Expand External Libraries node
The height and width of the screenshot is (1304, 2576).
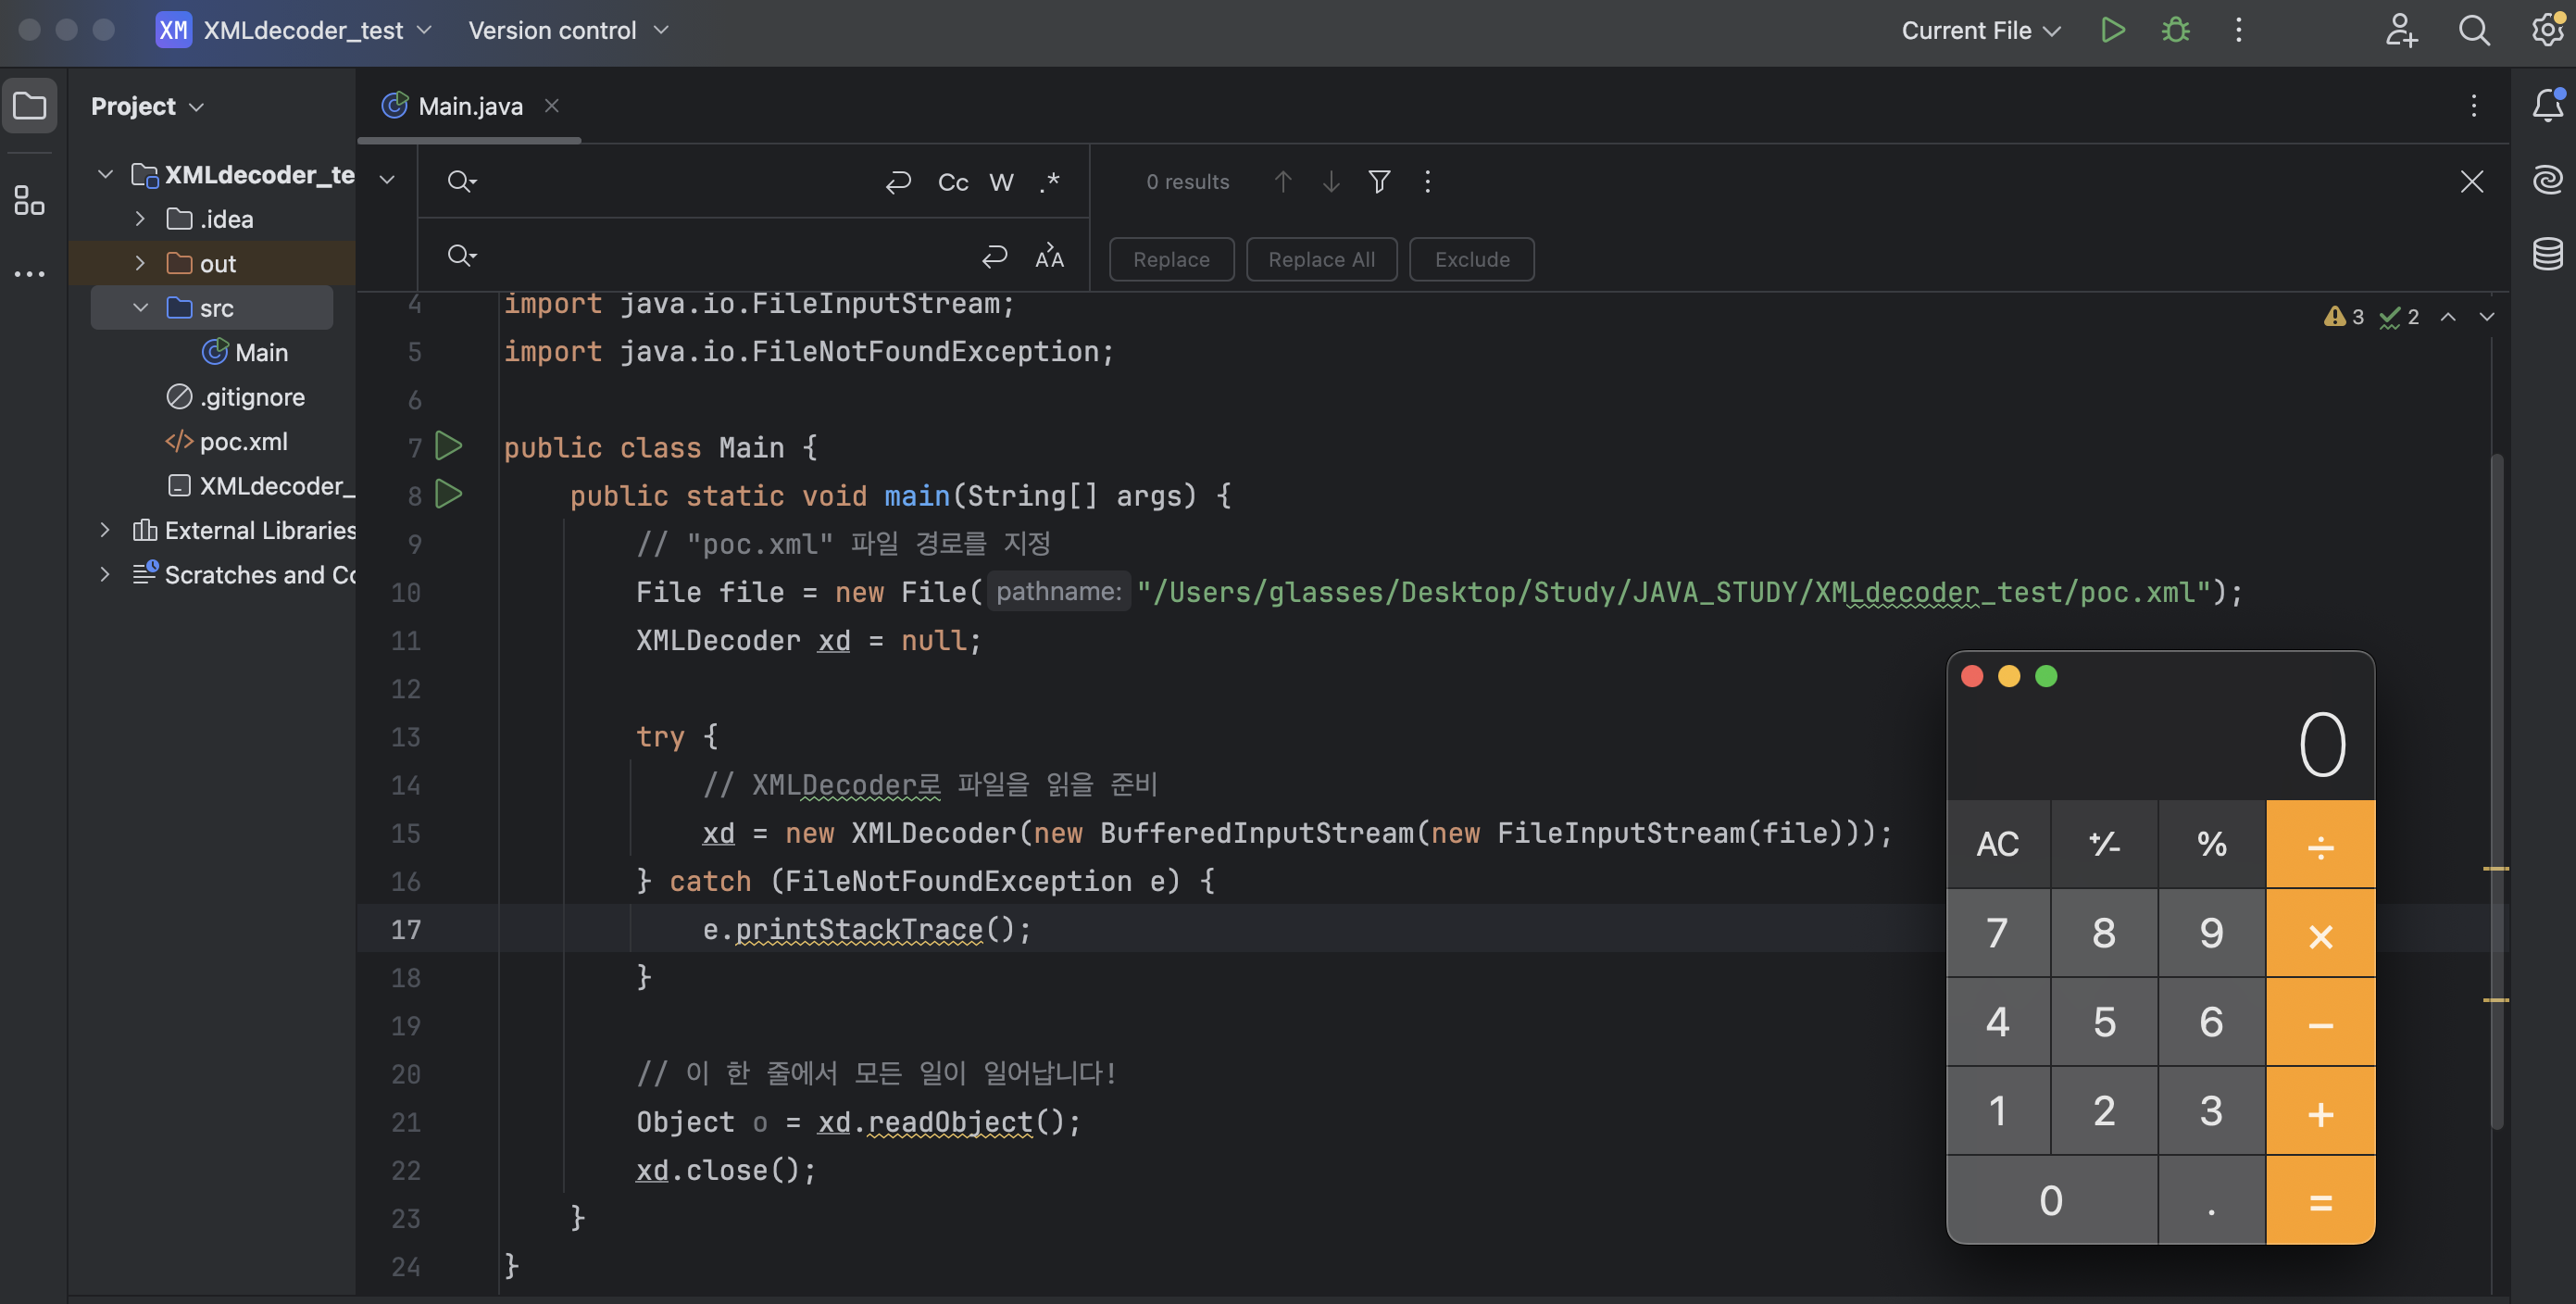point(105,530)
